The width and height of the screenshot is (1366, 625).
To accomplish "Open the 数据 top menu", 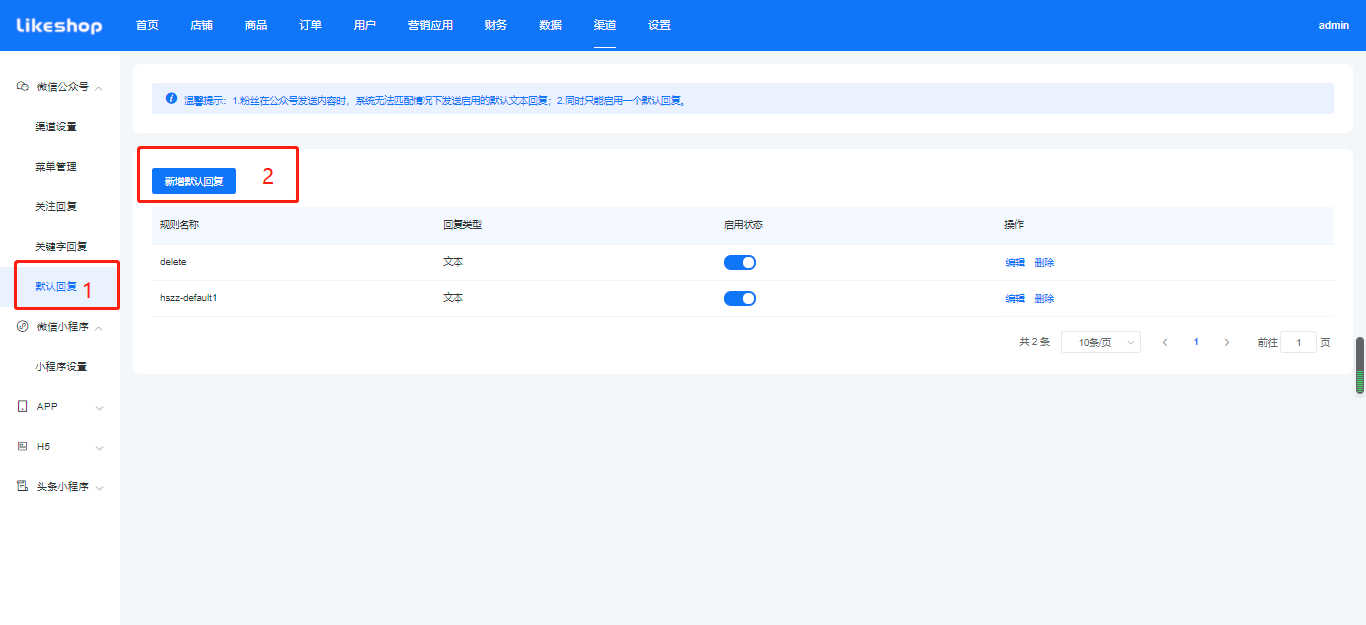I will click(550, 25).
